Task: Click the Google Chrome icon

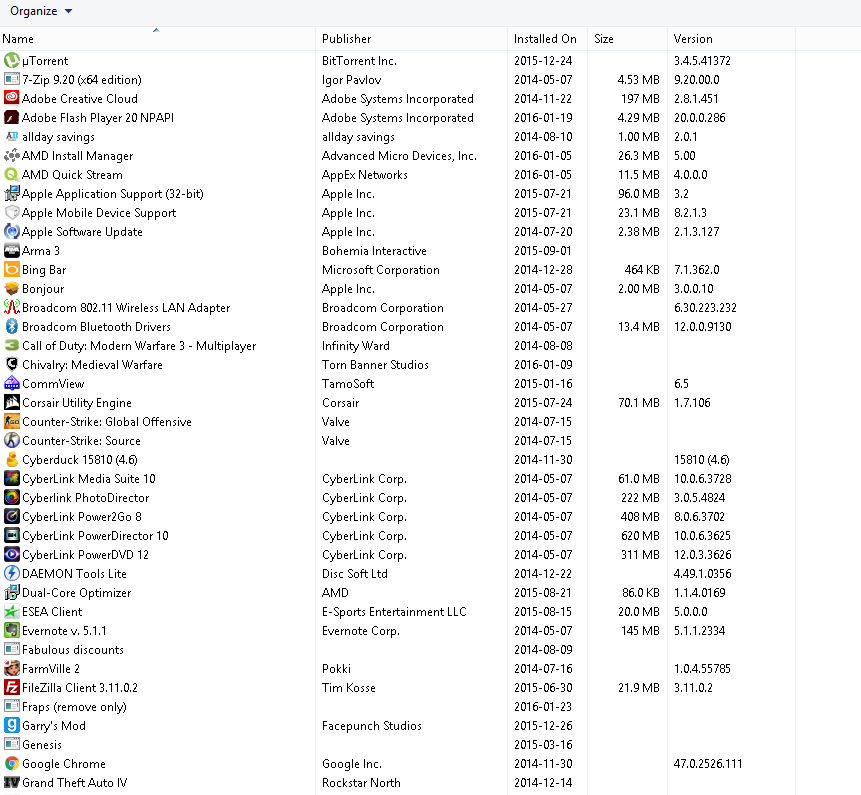Action: (x=12, y=764)
